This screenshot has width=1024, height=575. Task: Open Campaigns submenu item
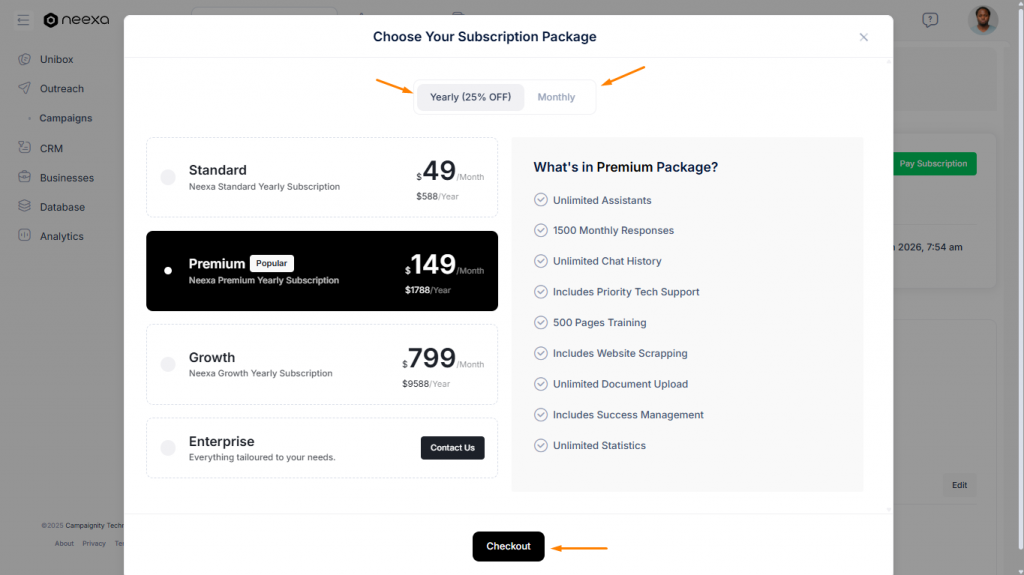click(x=66, y=118)
